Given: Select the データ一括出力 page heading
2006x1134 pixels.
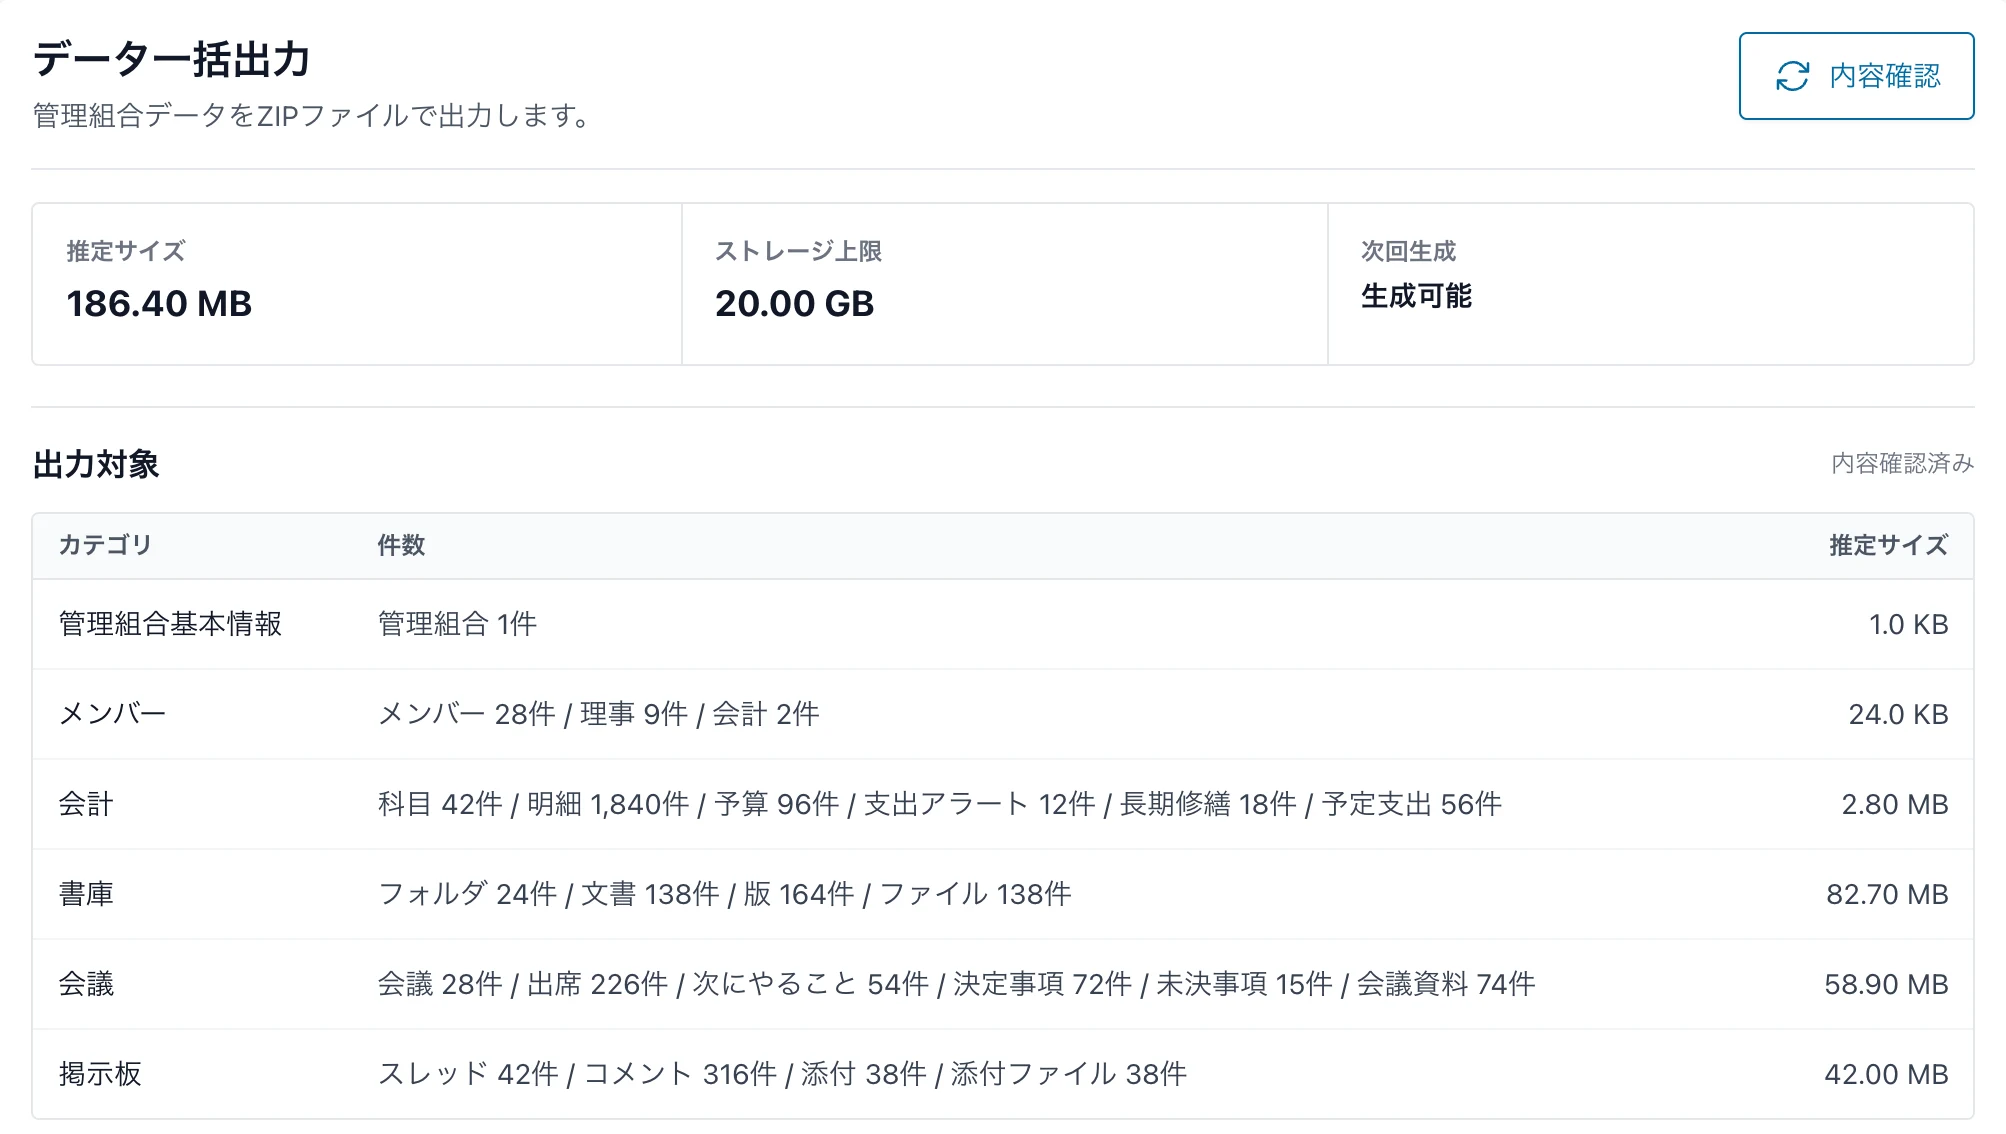Looking at the screenshot, I should point(172,59).
